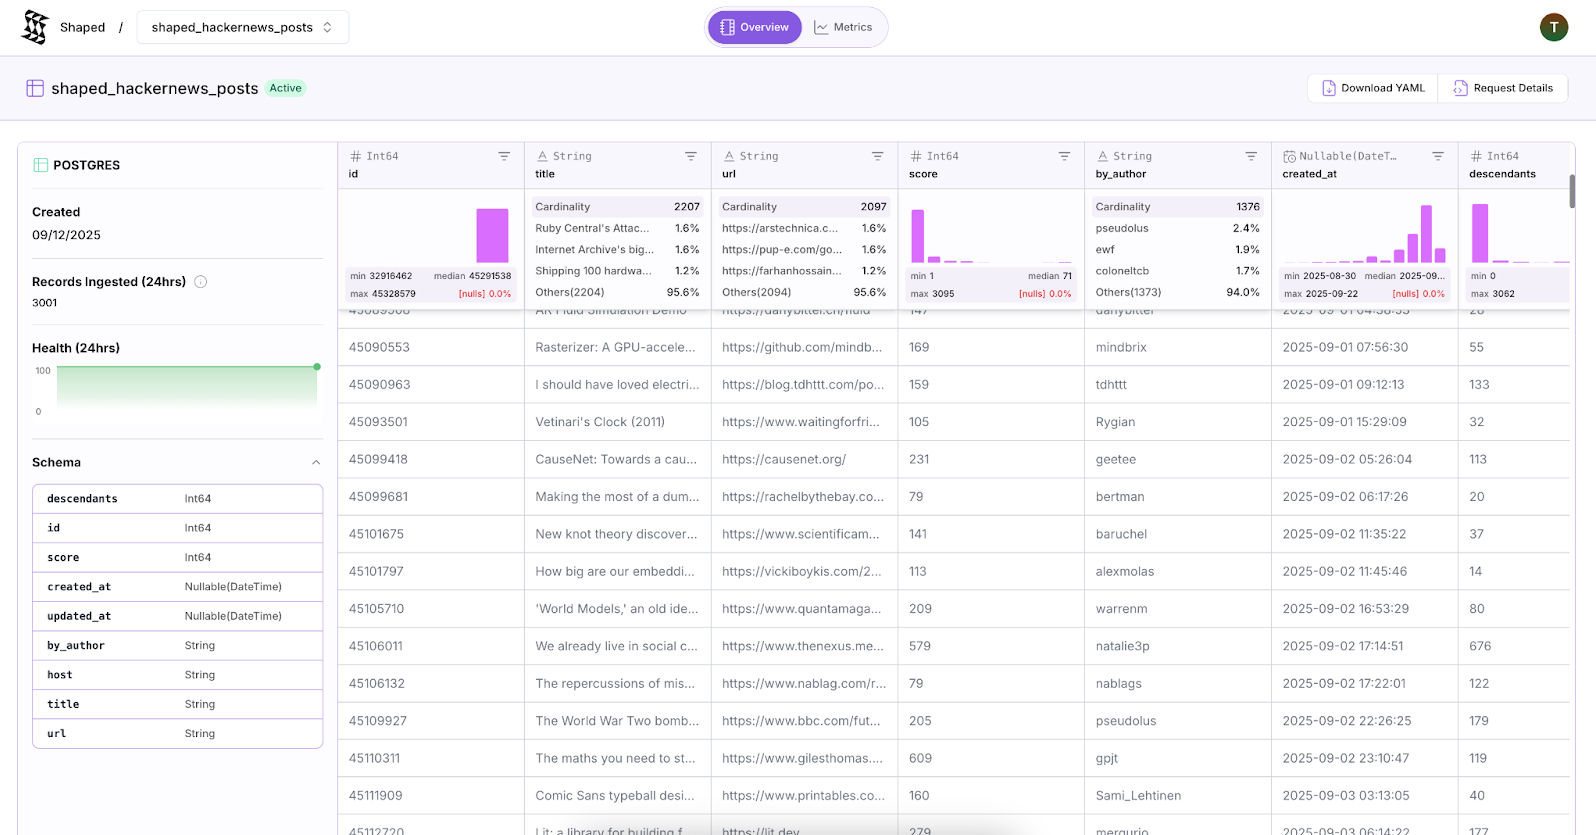Open filter for the url column
The height and width of the screenshot is (835, 1596).
(877, 156)
